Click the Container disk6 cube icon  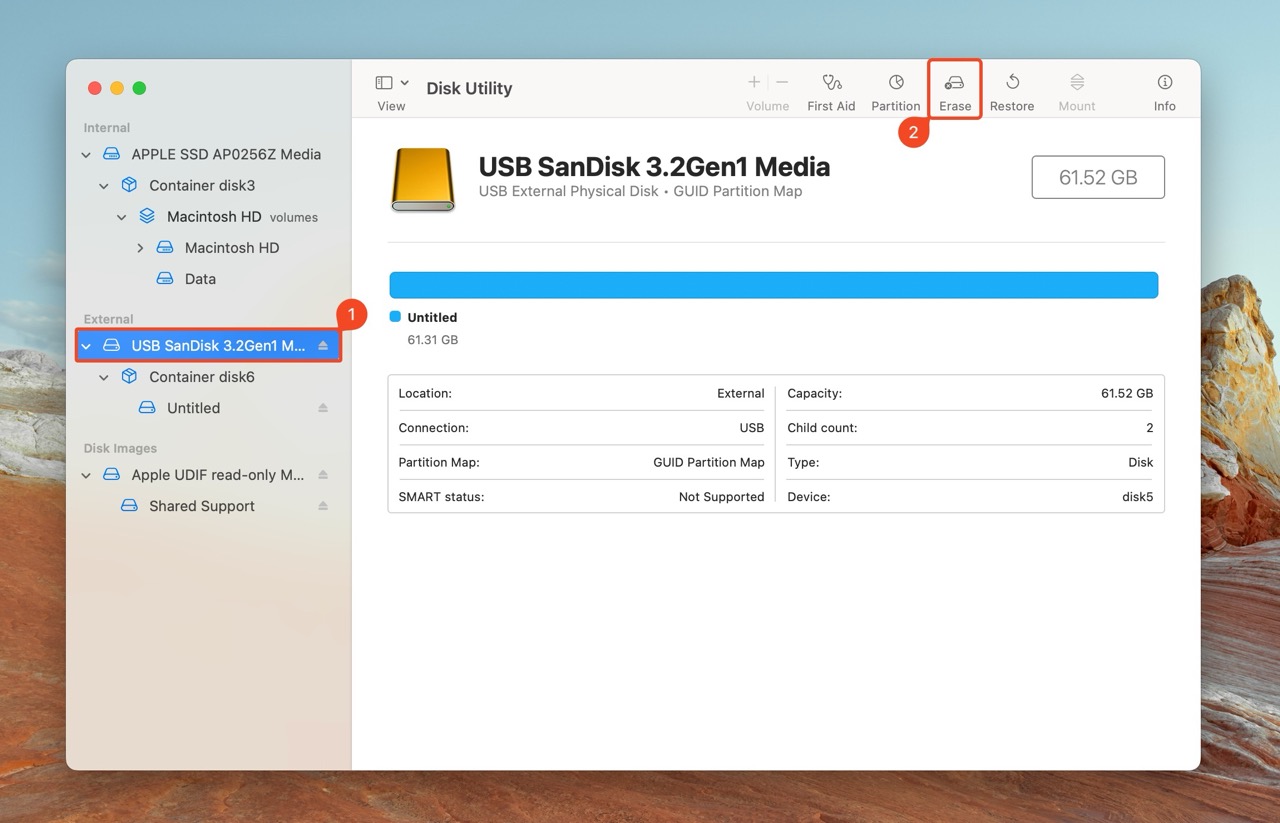click(x=129, y=377)
